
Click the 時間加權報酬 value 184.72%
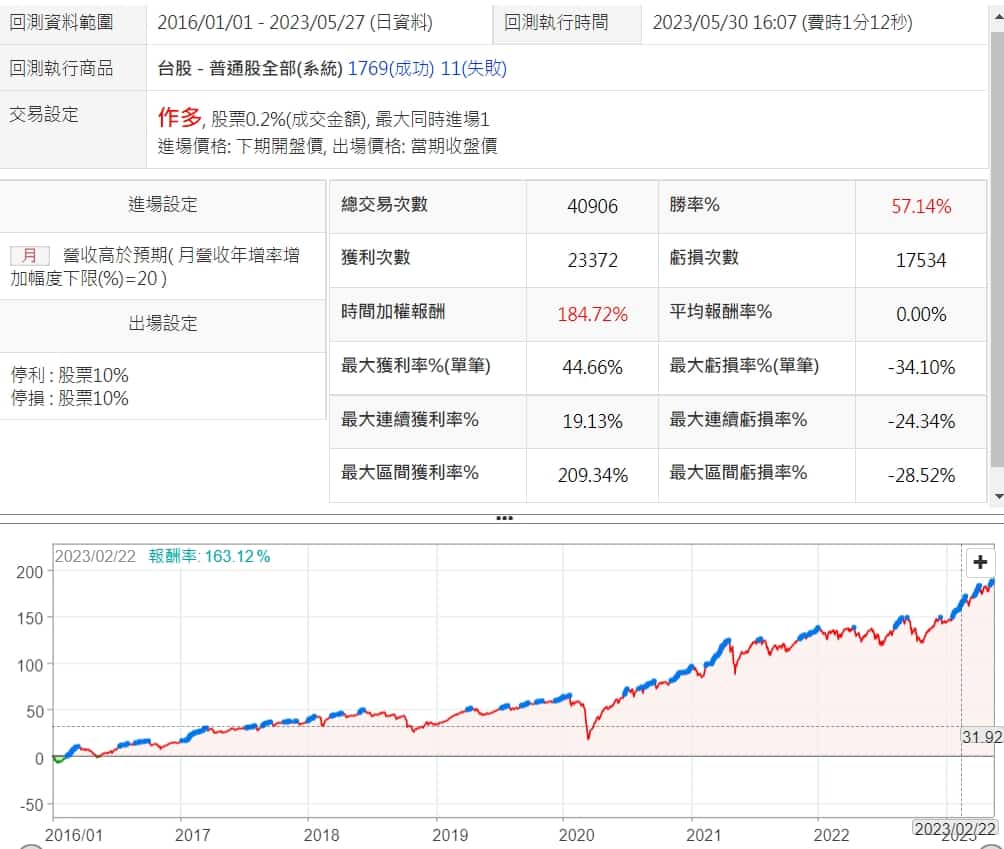coord(593,315)
